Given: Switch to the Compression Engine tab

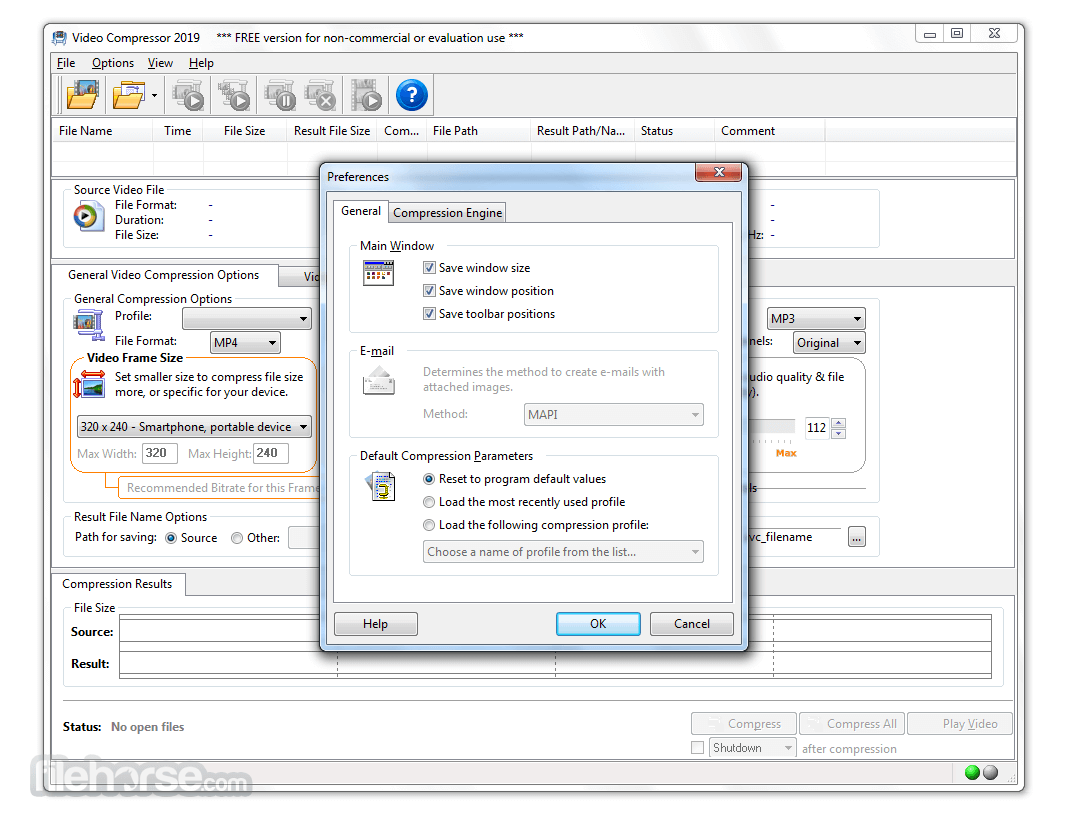Looking at the screenshot, I should coord(447,213).
